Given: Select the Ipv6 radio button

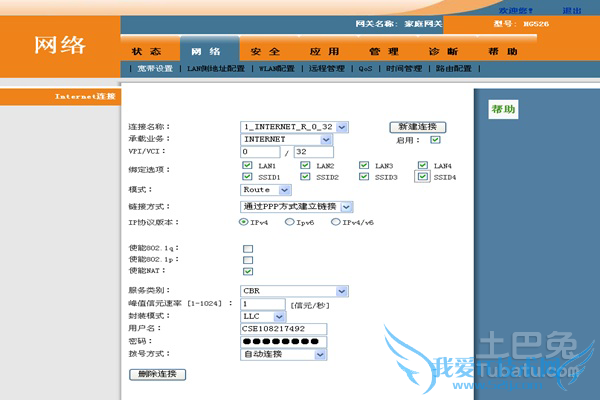Looking at the screenshot, I should coord(290,222).
